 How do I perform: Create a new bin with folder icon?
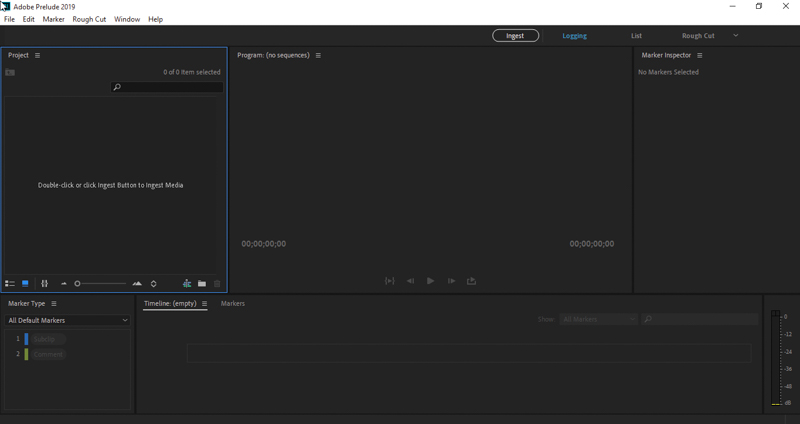pyautogui.click(x=202, y=284)
